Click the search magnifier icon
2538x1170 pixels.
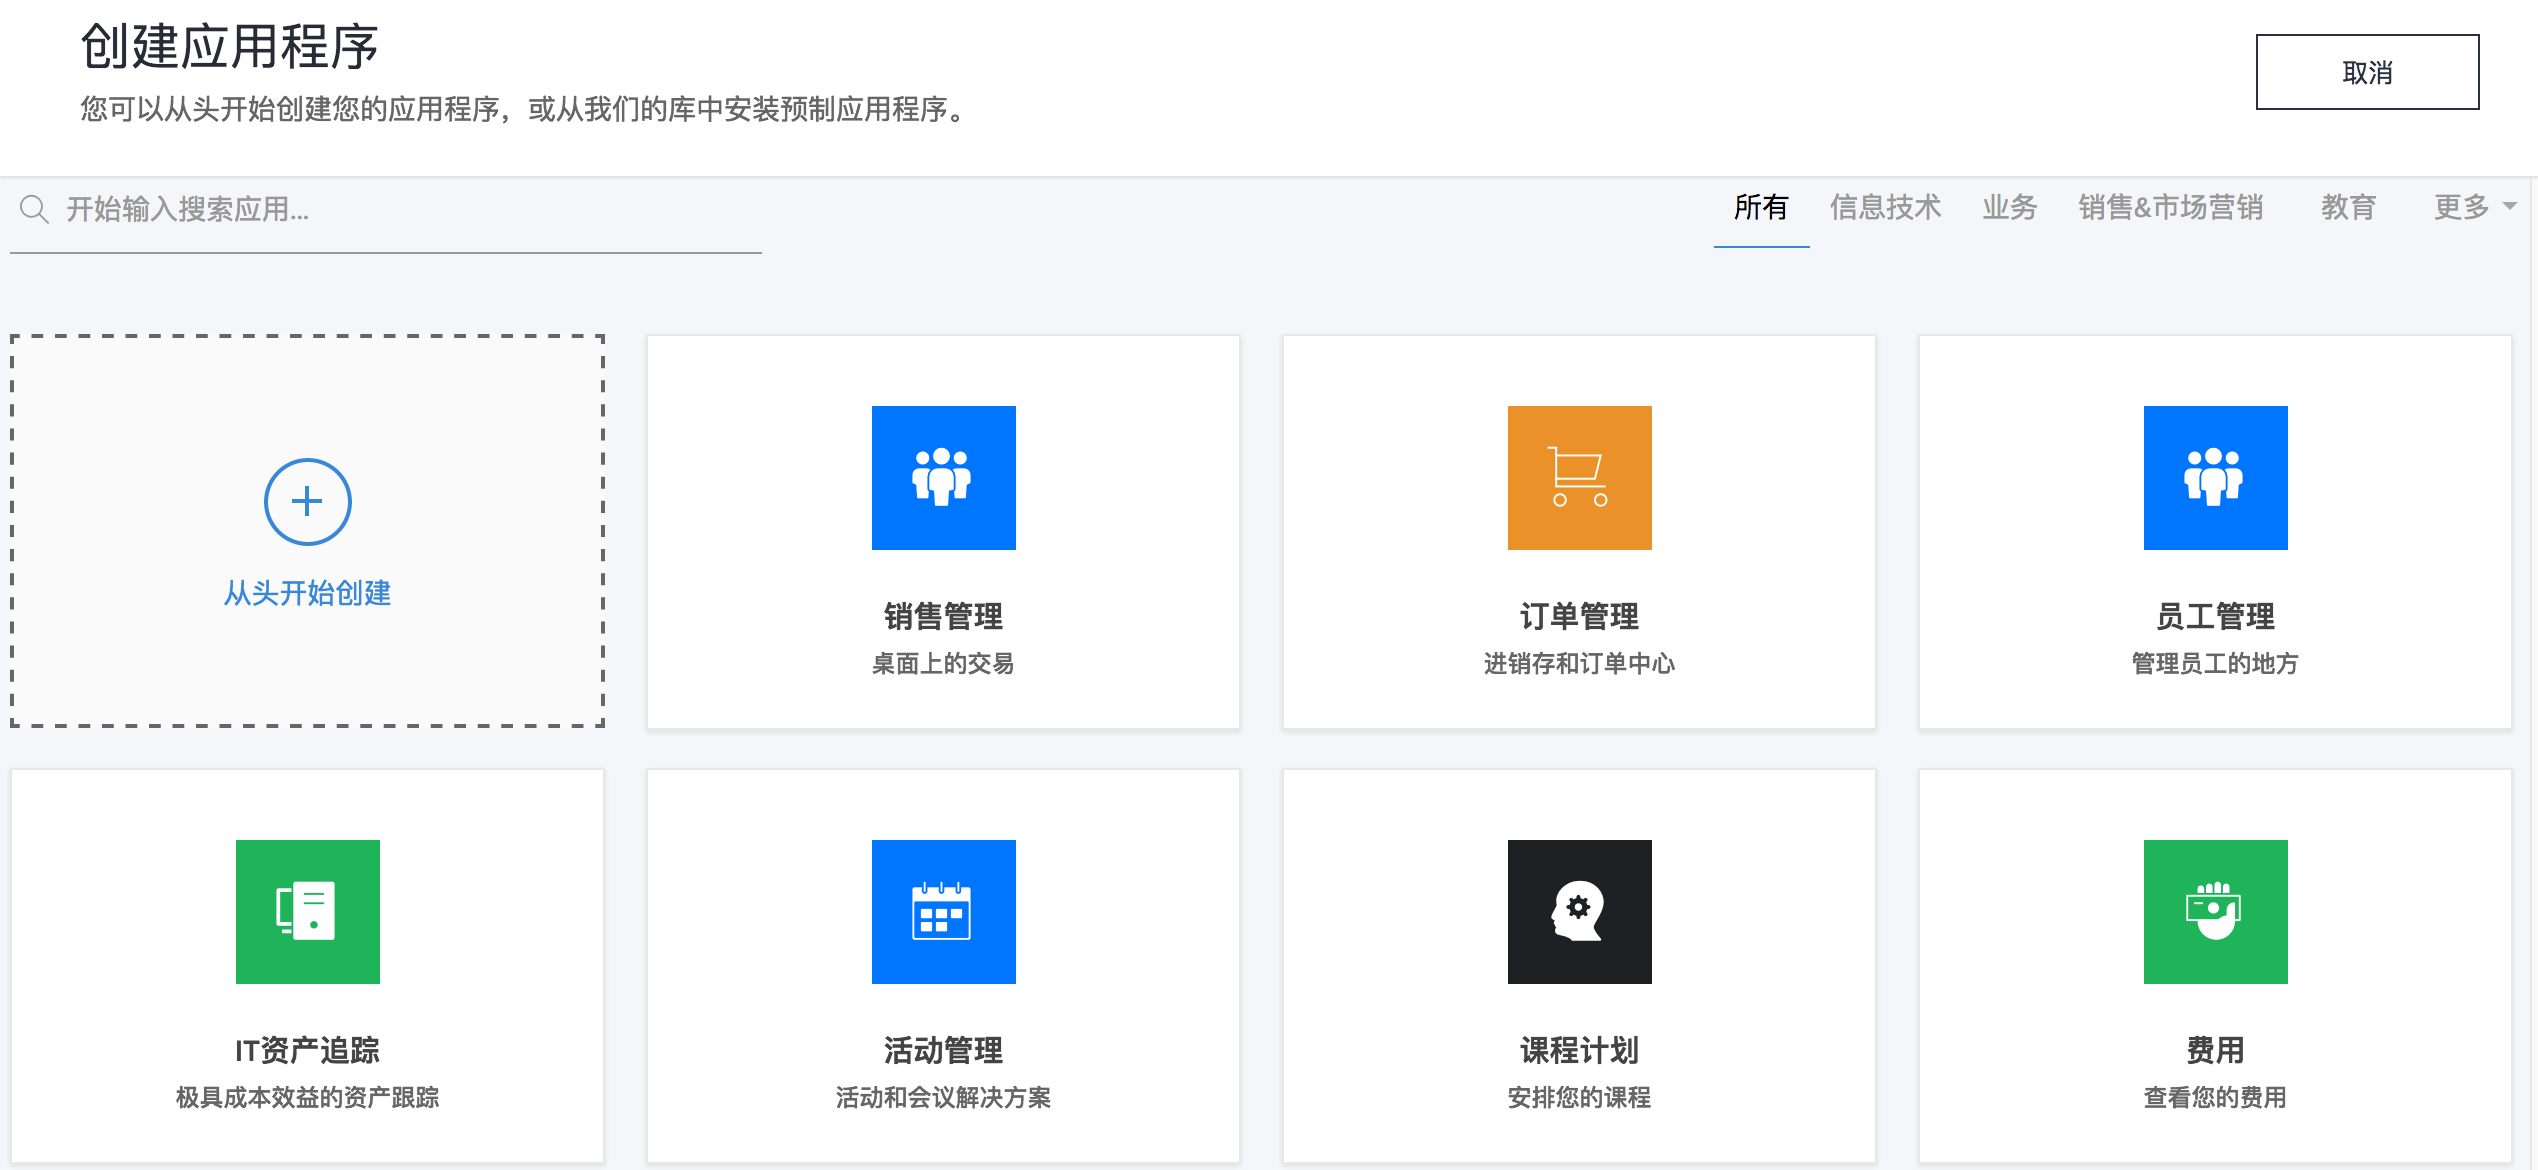coord(34,209)
